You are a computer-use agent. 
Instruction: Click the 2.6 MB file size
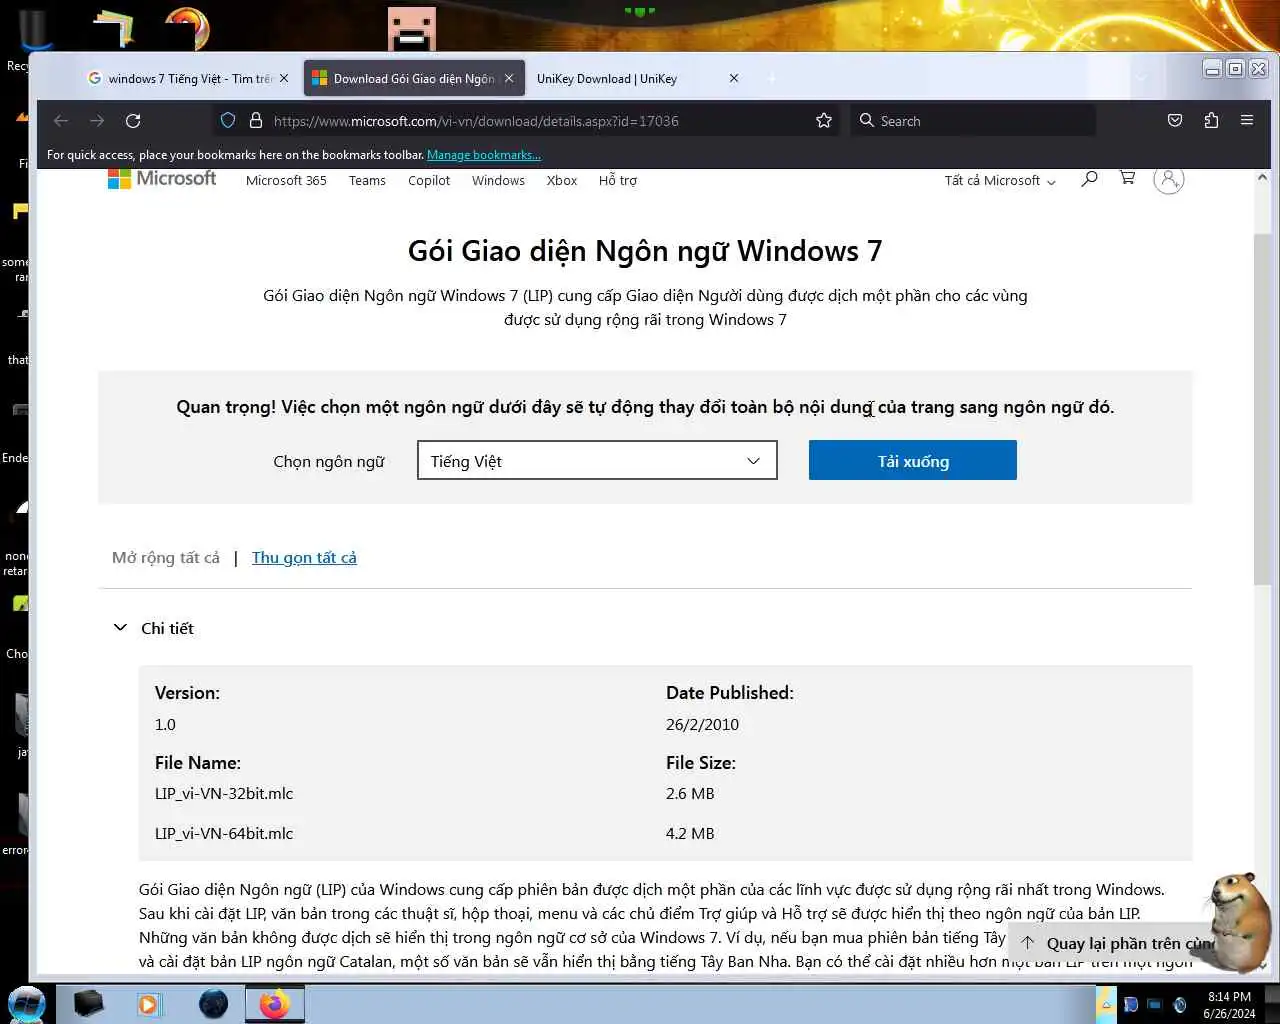click(x=690, y=793)
